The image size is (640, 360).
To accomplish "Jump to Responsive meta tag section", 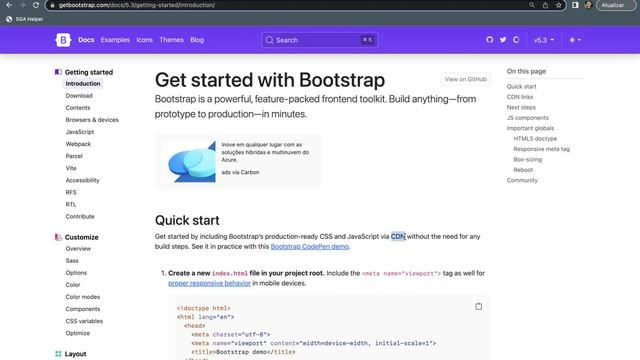I will 541,149.
